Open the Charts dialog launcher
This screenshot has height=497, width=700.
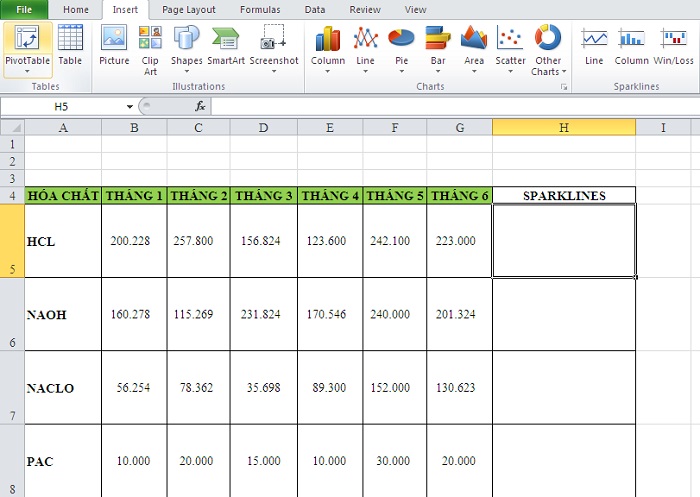(x=564, y=87)
